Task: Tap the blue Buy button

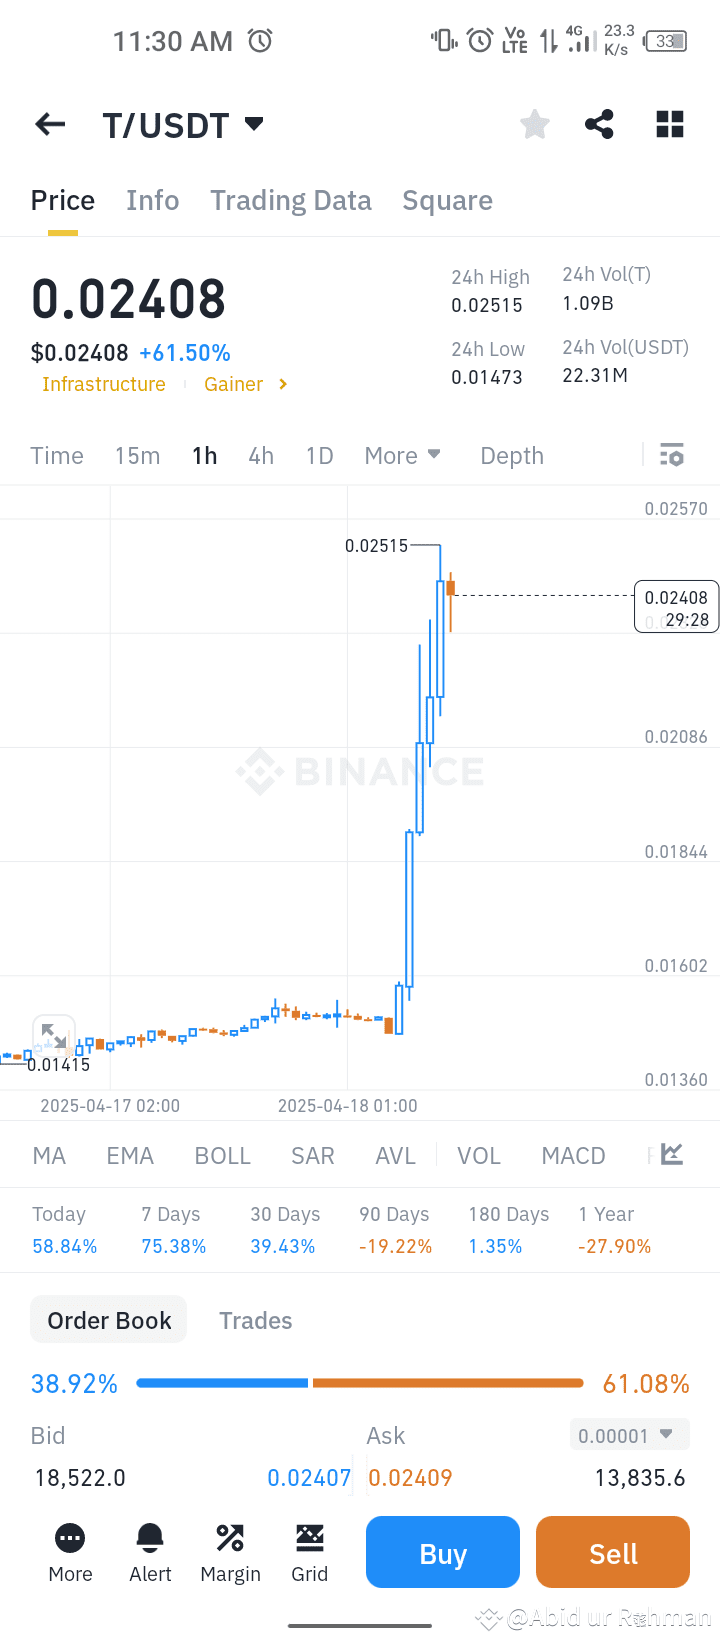Action: (443, 1552)
